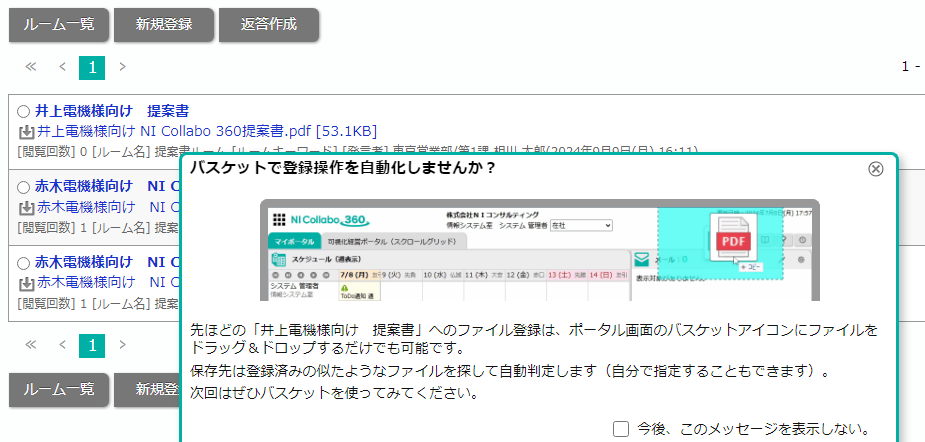Click popup heading バスケットで登録操作を自動化しませんか？

343,169
